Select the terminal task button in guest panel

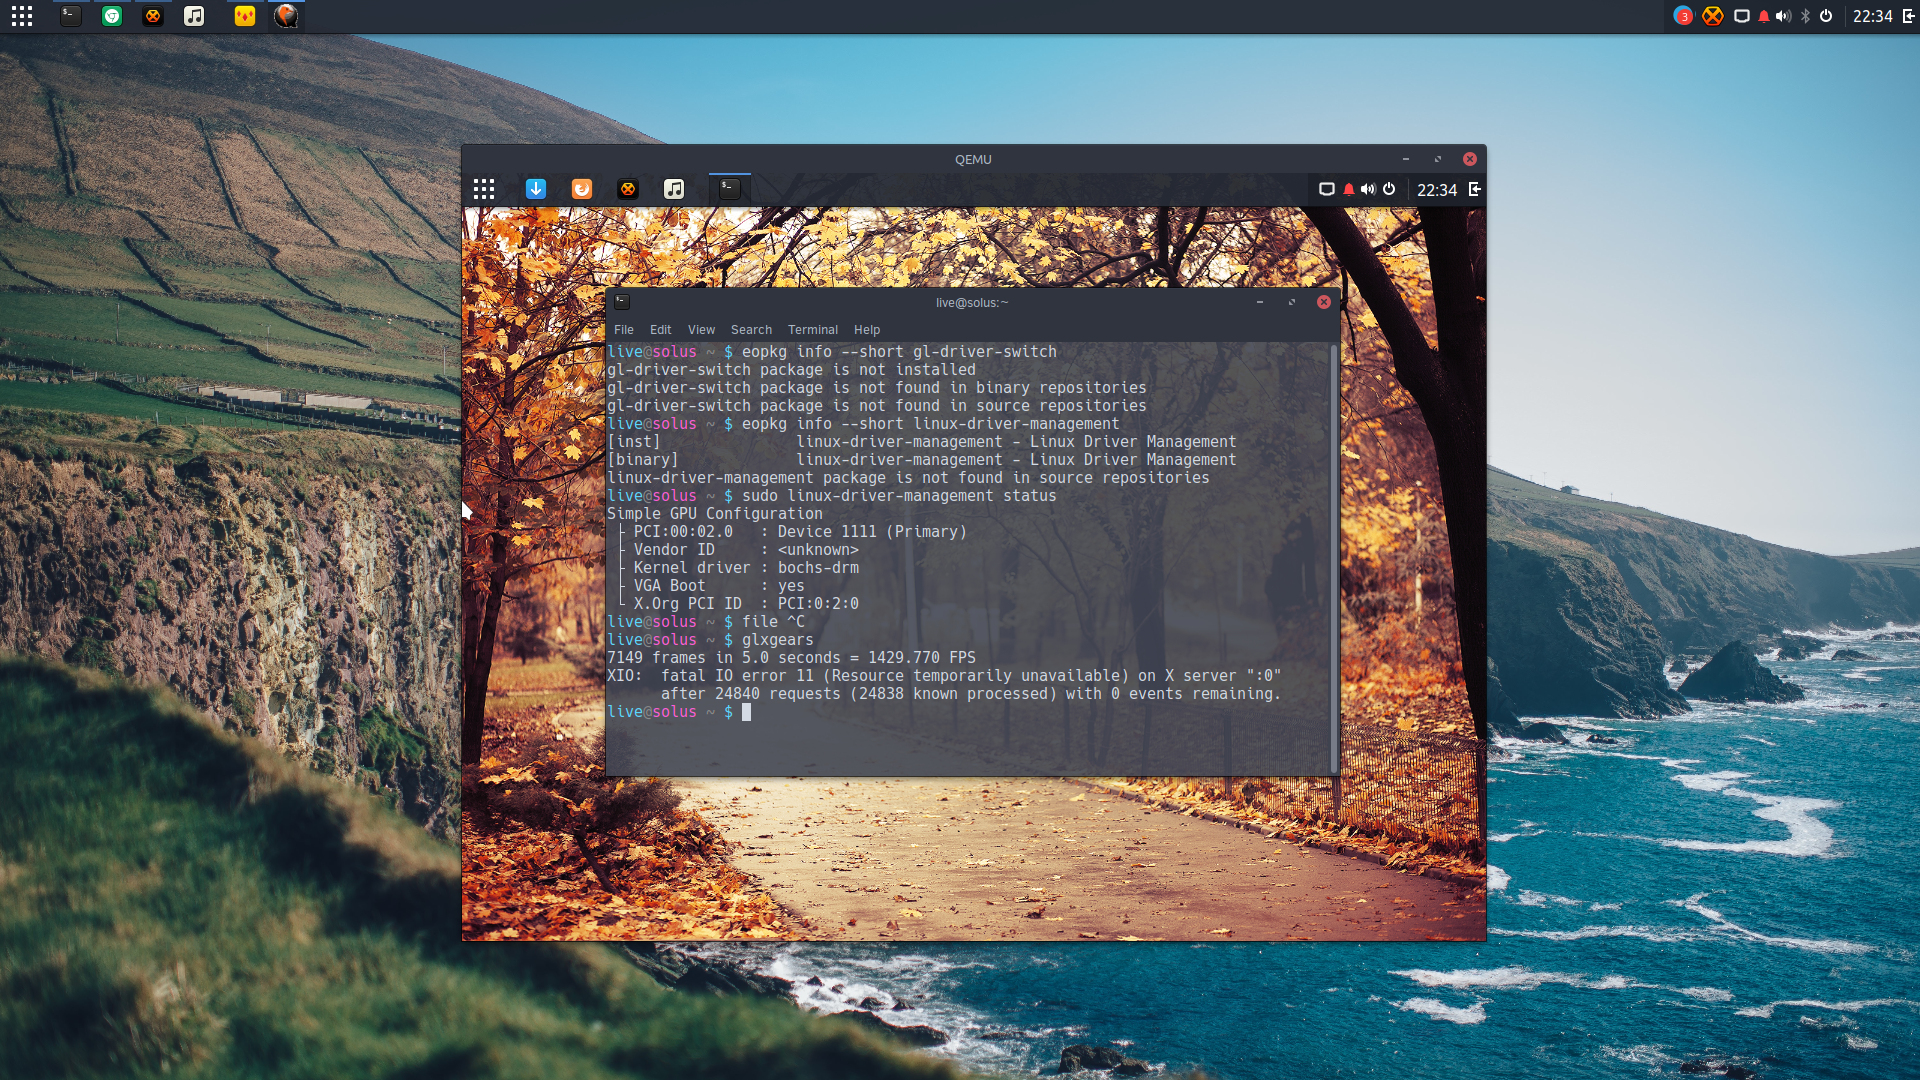click(x=730, y=189)
